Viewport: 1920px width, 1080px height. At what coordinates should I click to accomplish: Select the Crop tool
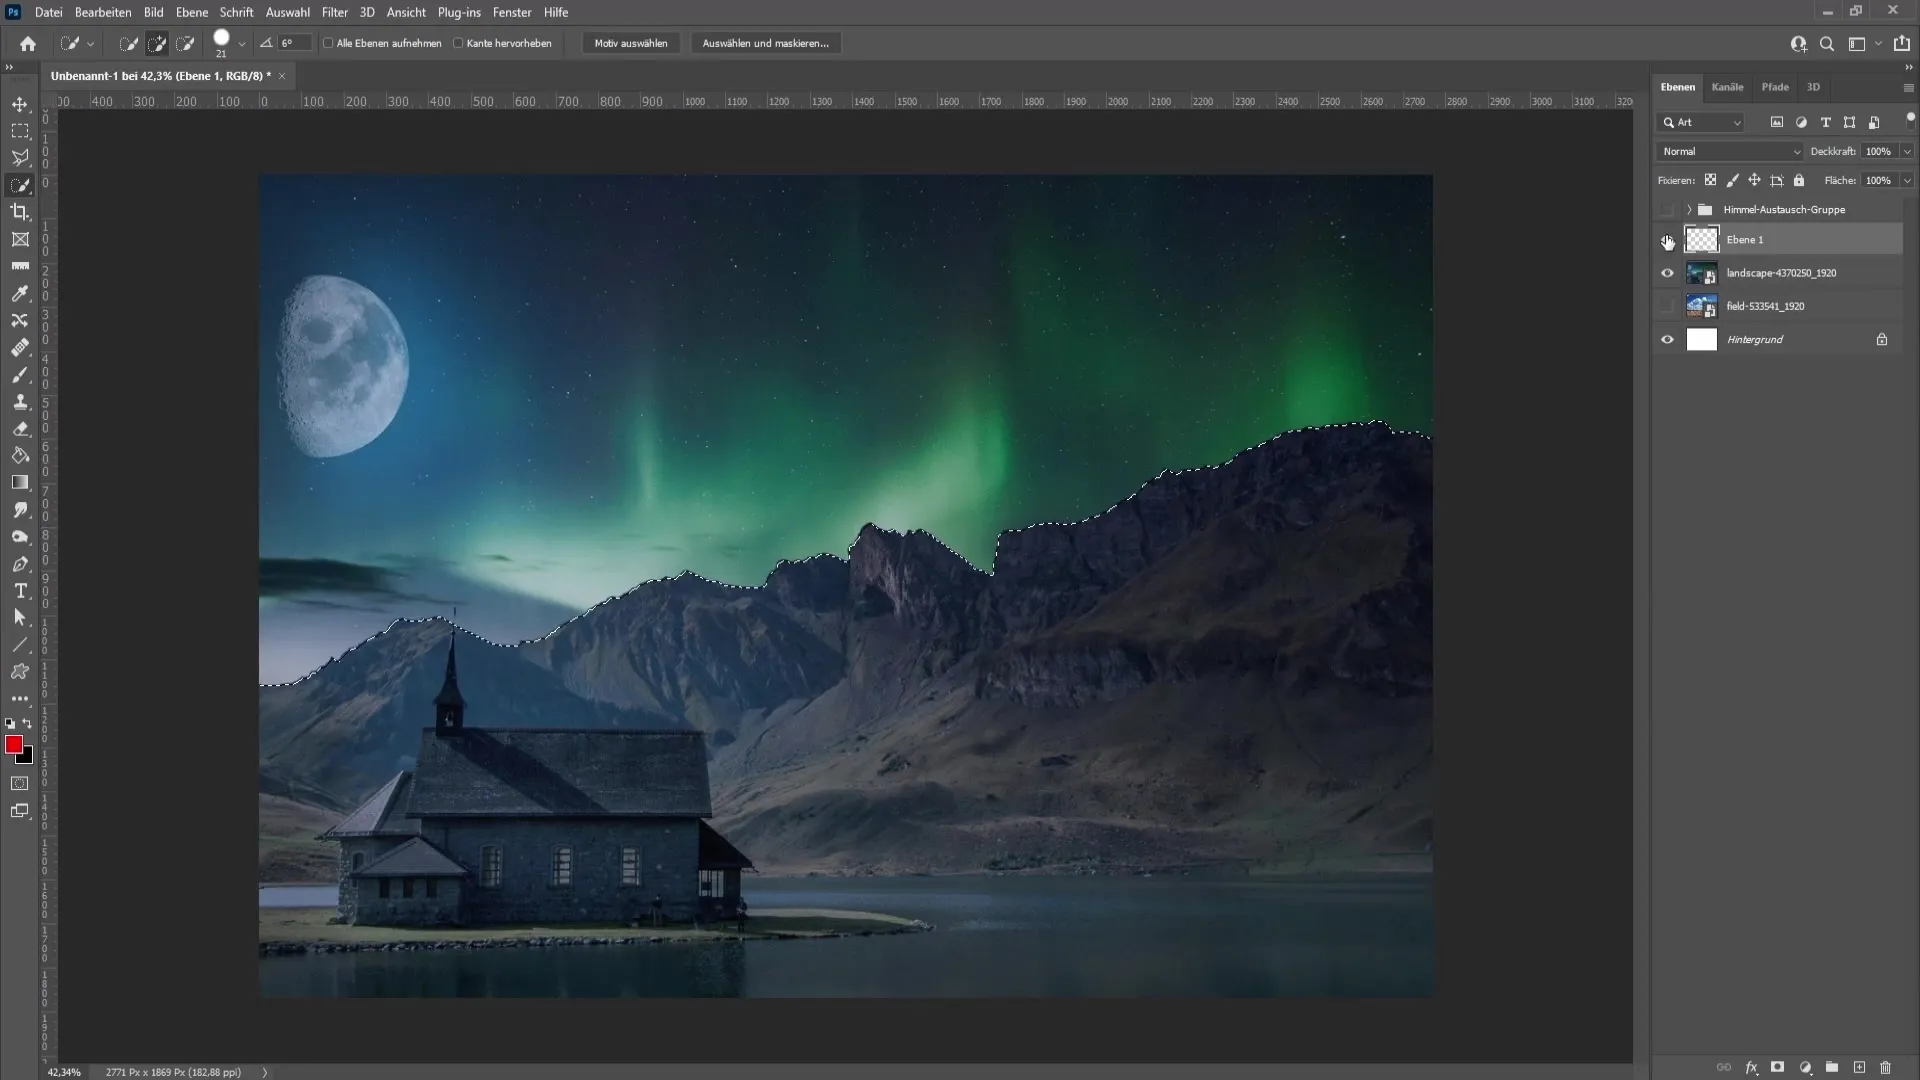[20, 212]
